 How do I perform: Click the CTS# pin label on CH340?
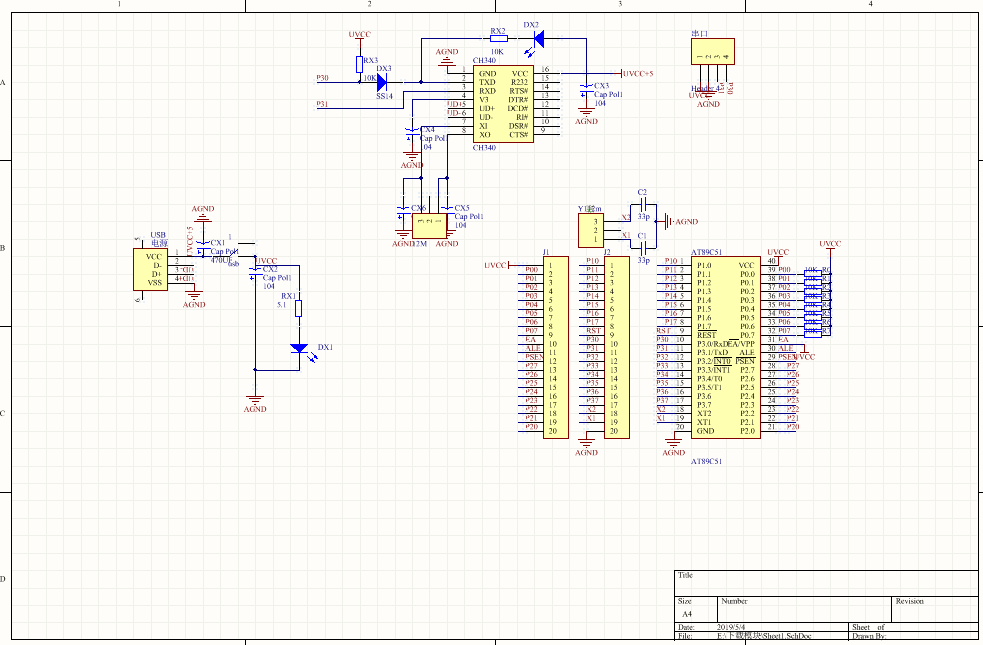(518, 135)
